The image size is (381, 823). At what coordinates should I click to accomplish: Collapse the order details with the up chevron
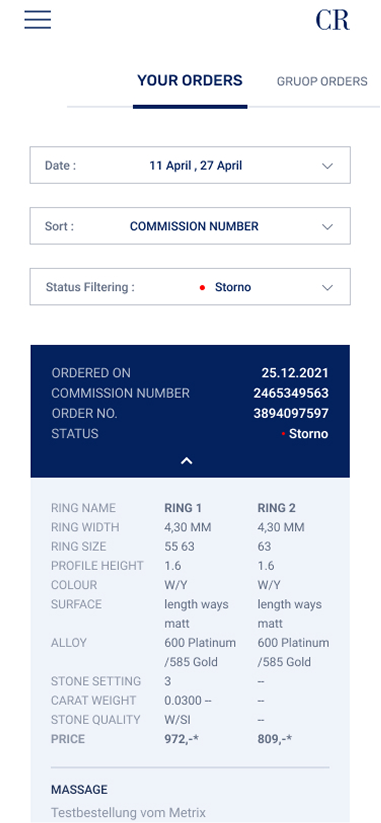coord(187,461)
